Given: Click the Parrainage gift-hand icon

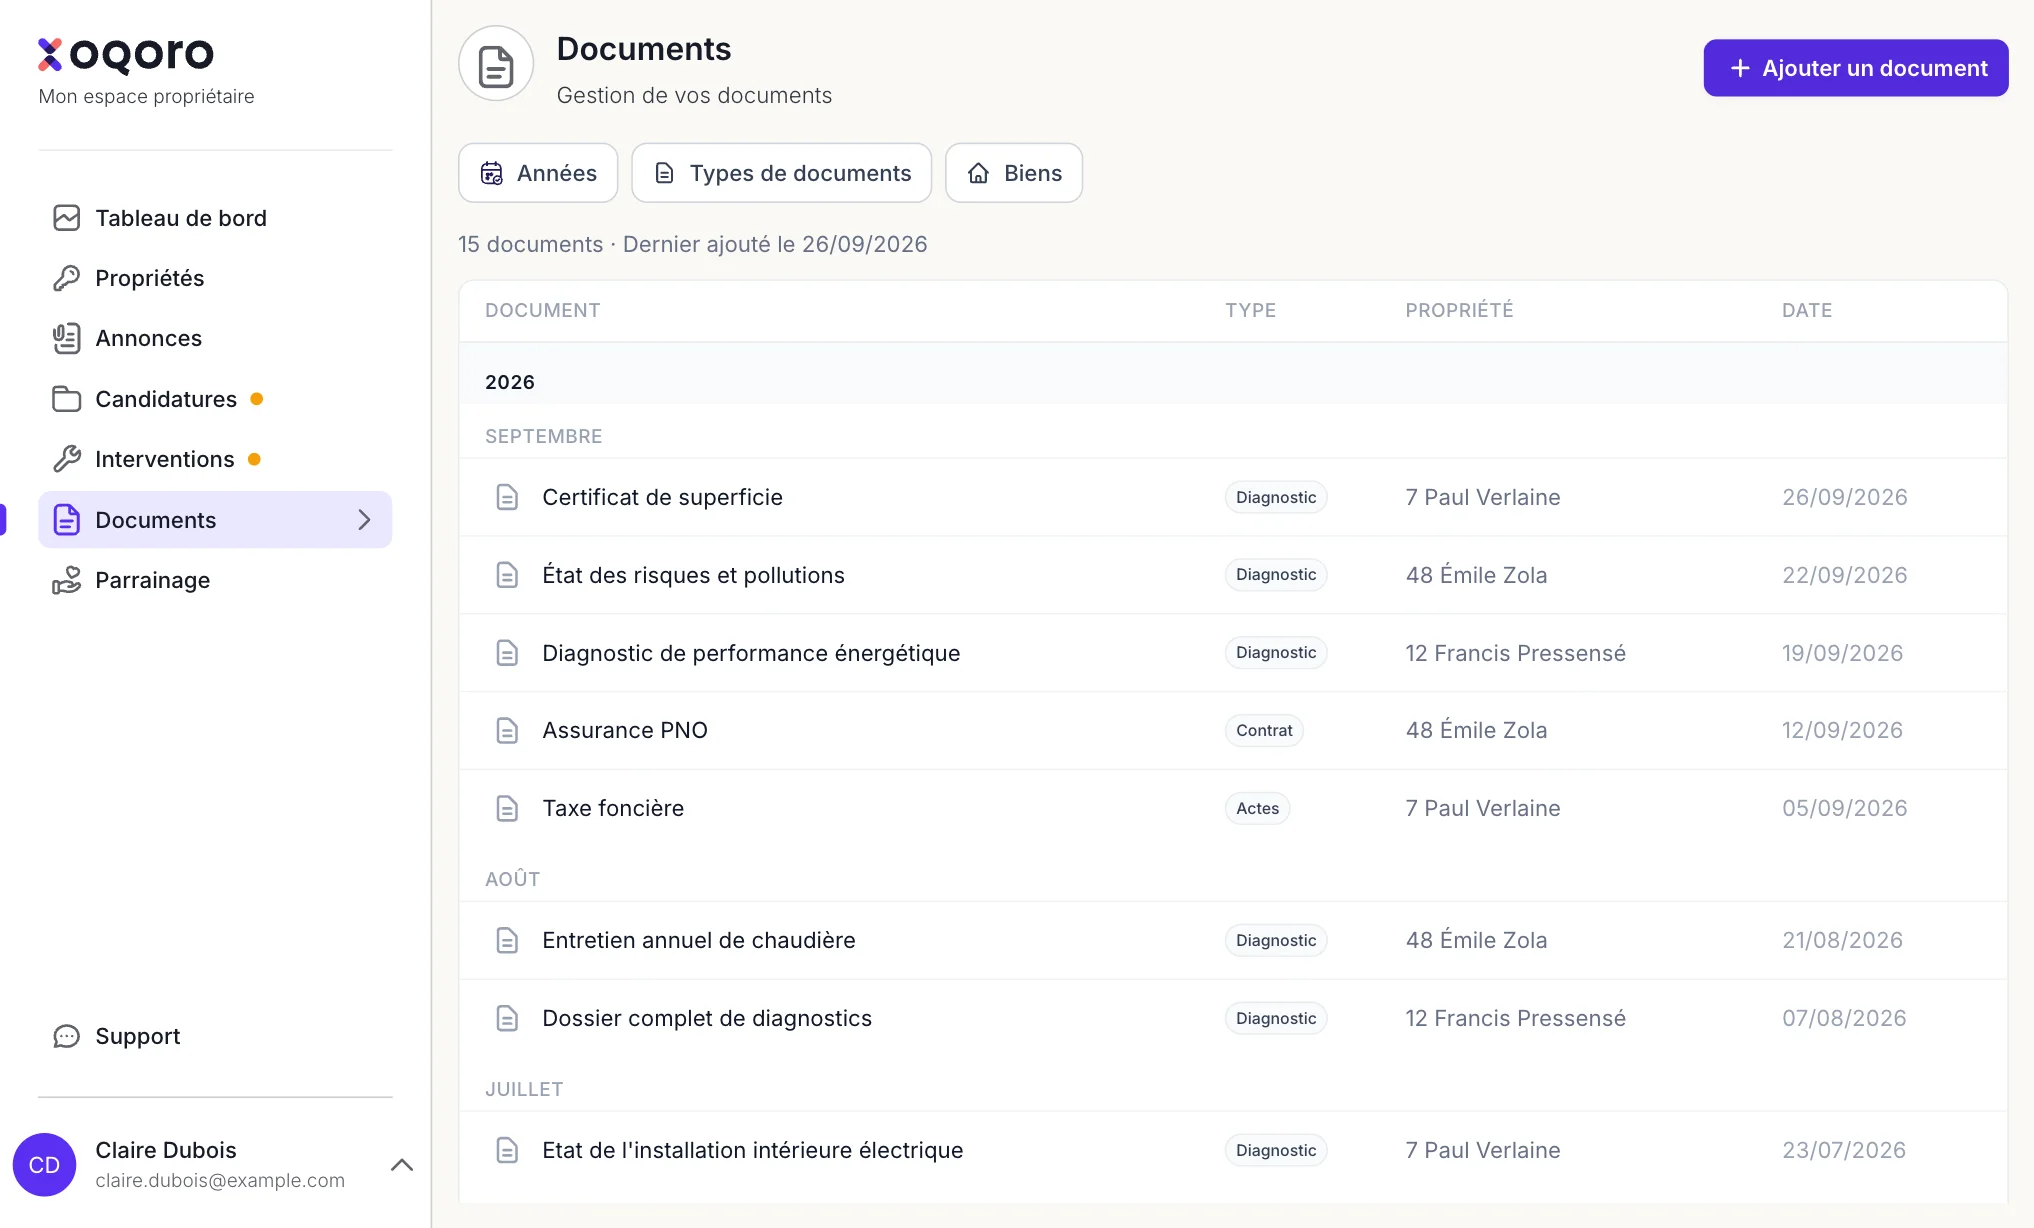Looking at the screenshot, I should pos(67,580).
